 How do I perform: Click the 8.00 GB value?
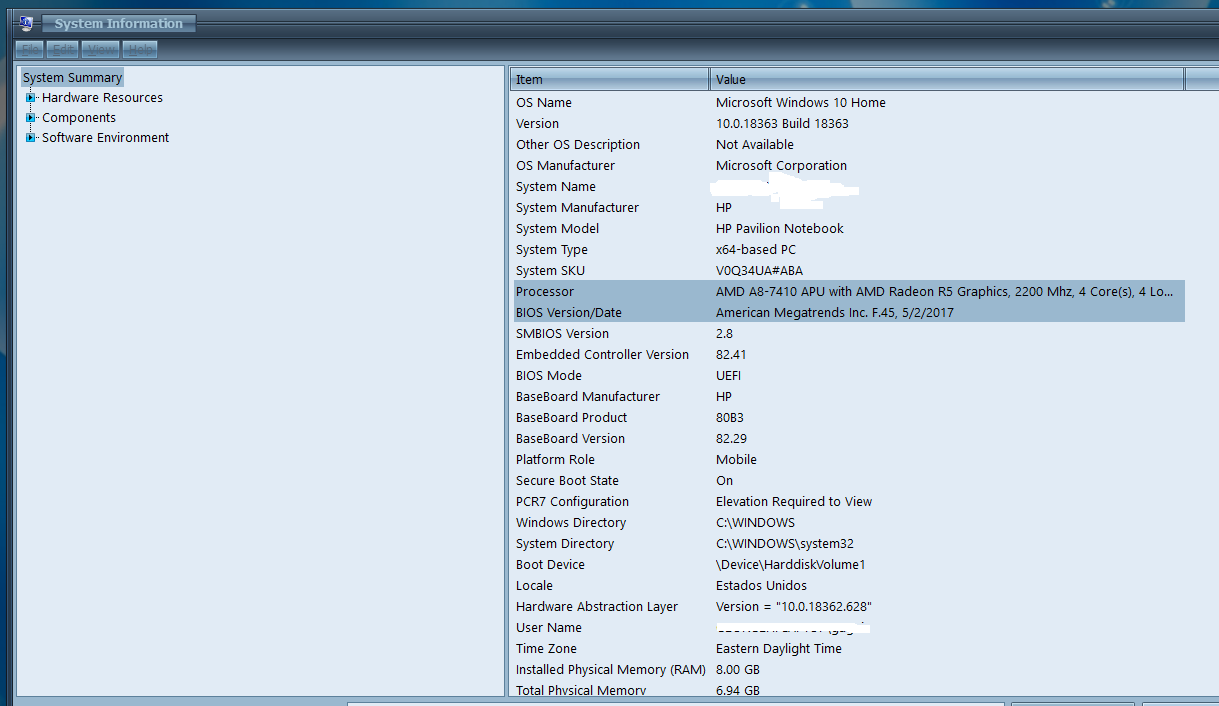coord(738,670)
